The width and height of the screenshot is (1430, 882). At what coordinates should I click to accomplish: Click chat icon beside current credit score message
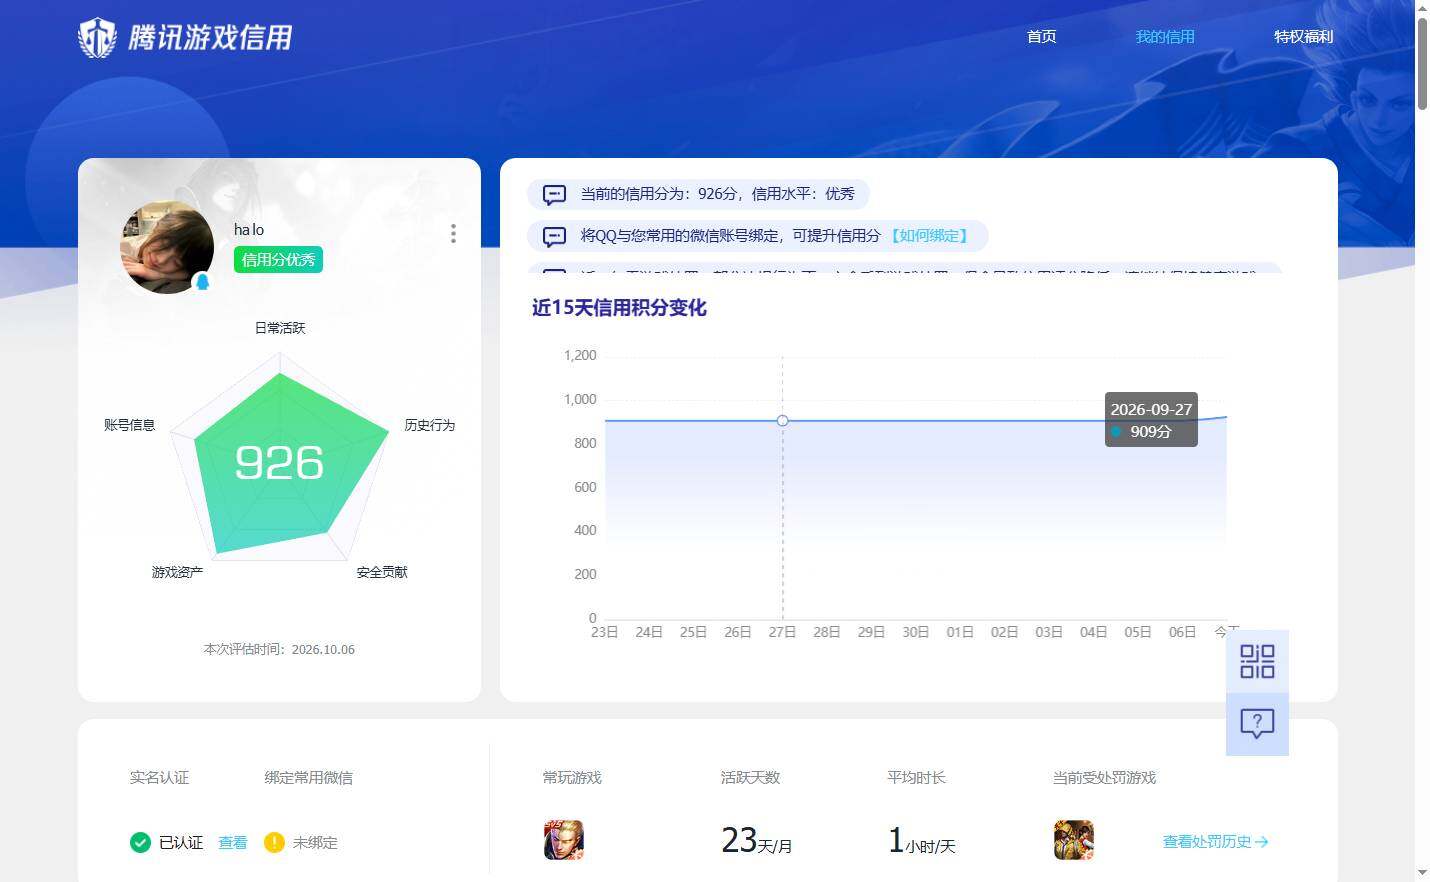554,194
